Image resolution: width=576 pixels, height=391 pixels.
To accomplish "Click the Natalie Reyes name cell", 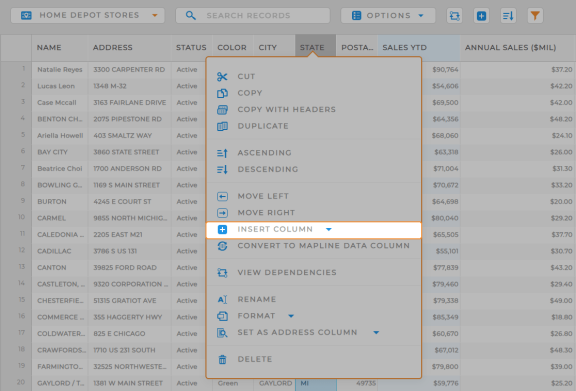I will click(x=60, y=69).
